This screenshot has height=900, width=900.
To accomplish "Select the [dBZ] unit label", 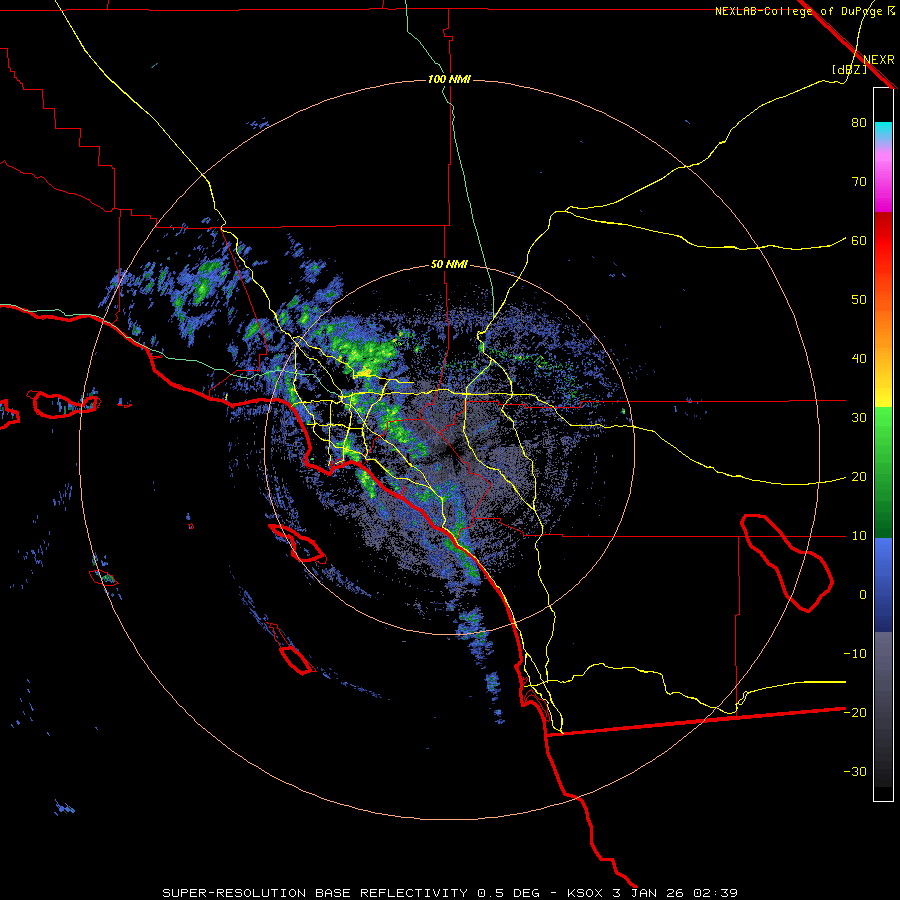I will click(849, 70).
